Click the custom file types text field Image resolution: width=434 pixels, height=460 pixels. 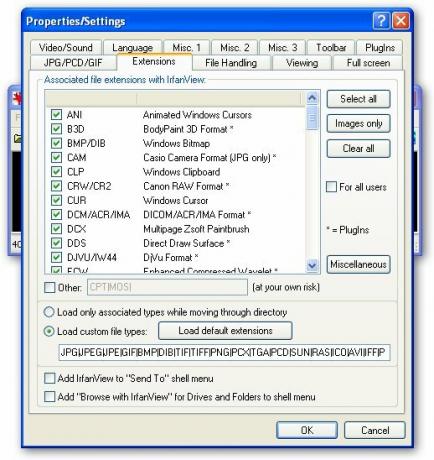tap(224, 353)
